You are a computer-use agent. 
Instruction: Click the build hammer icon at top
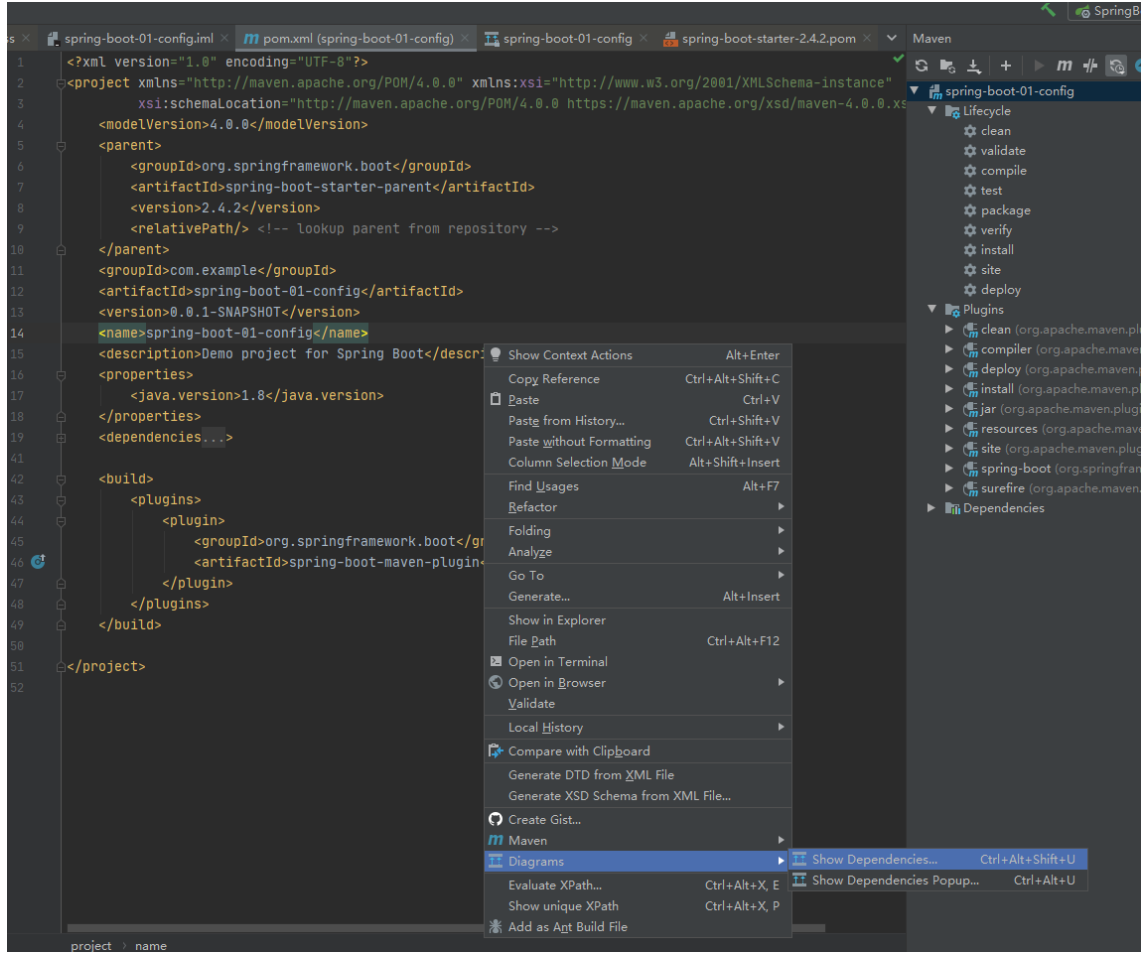pos(1048,10)
